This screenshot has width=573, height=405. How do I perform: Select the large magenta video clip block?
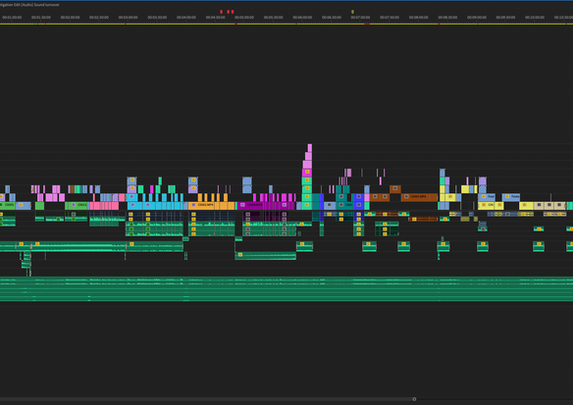click(266, 205)
